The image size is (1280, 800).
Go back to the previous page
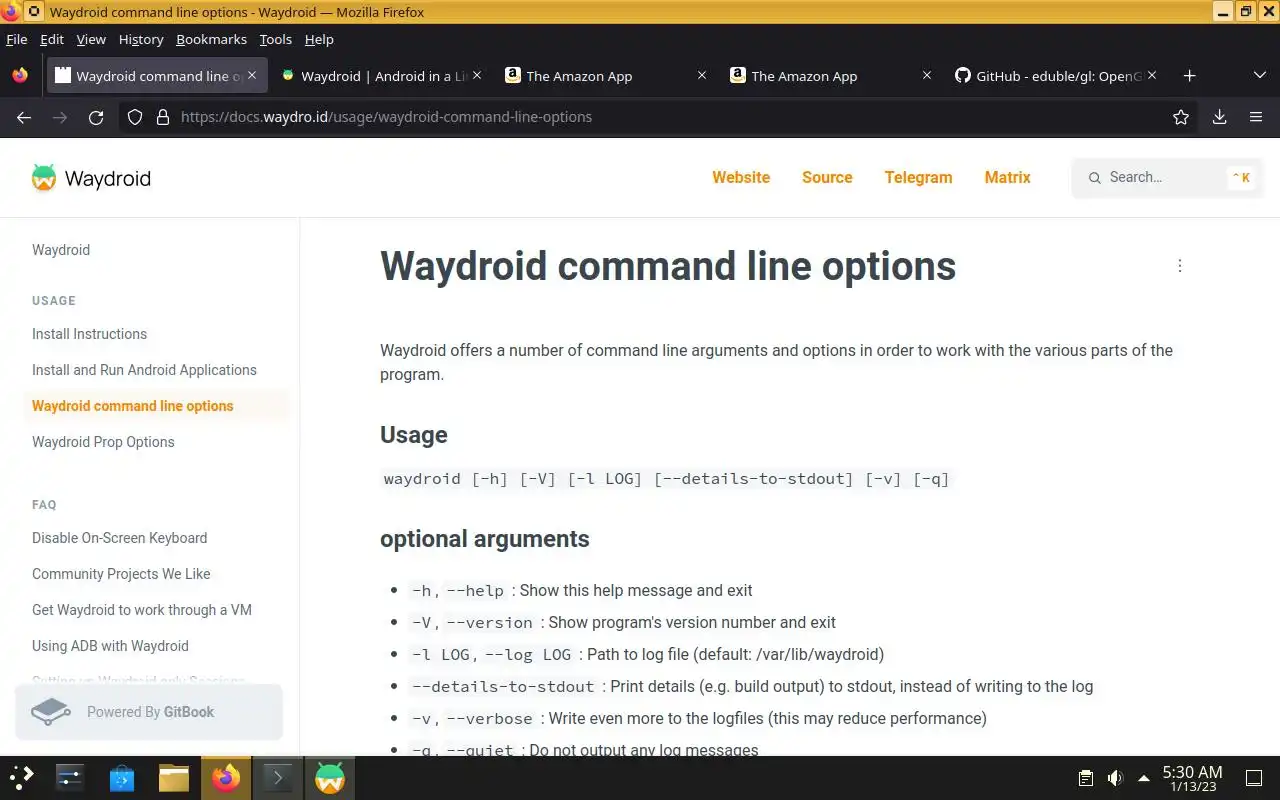click(x=24, y=117)
